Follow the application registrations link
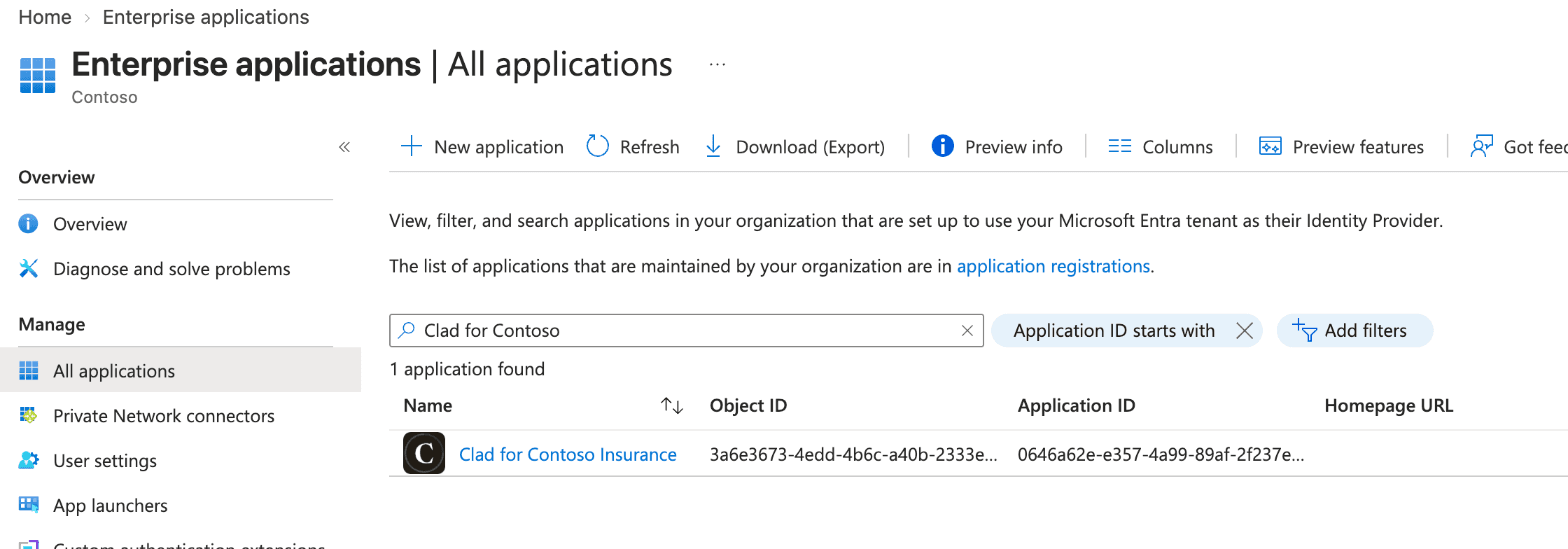The image size is (1568, 549). (x=1053, y=266)
